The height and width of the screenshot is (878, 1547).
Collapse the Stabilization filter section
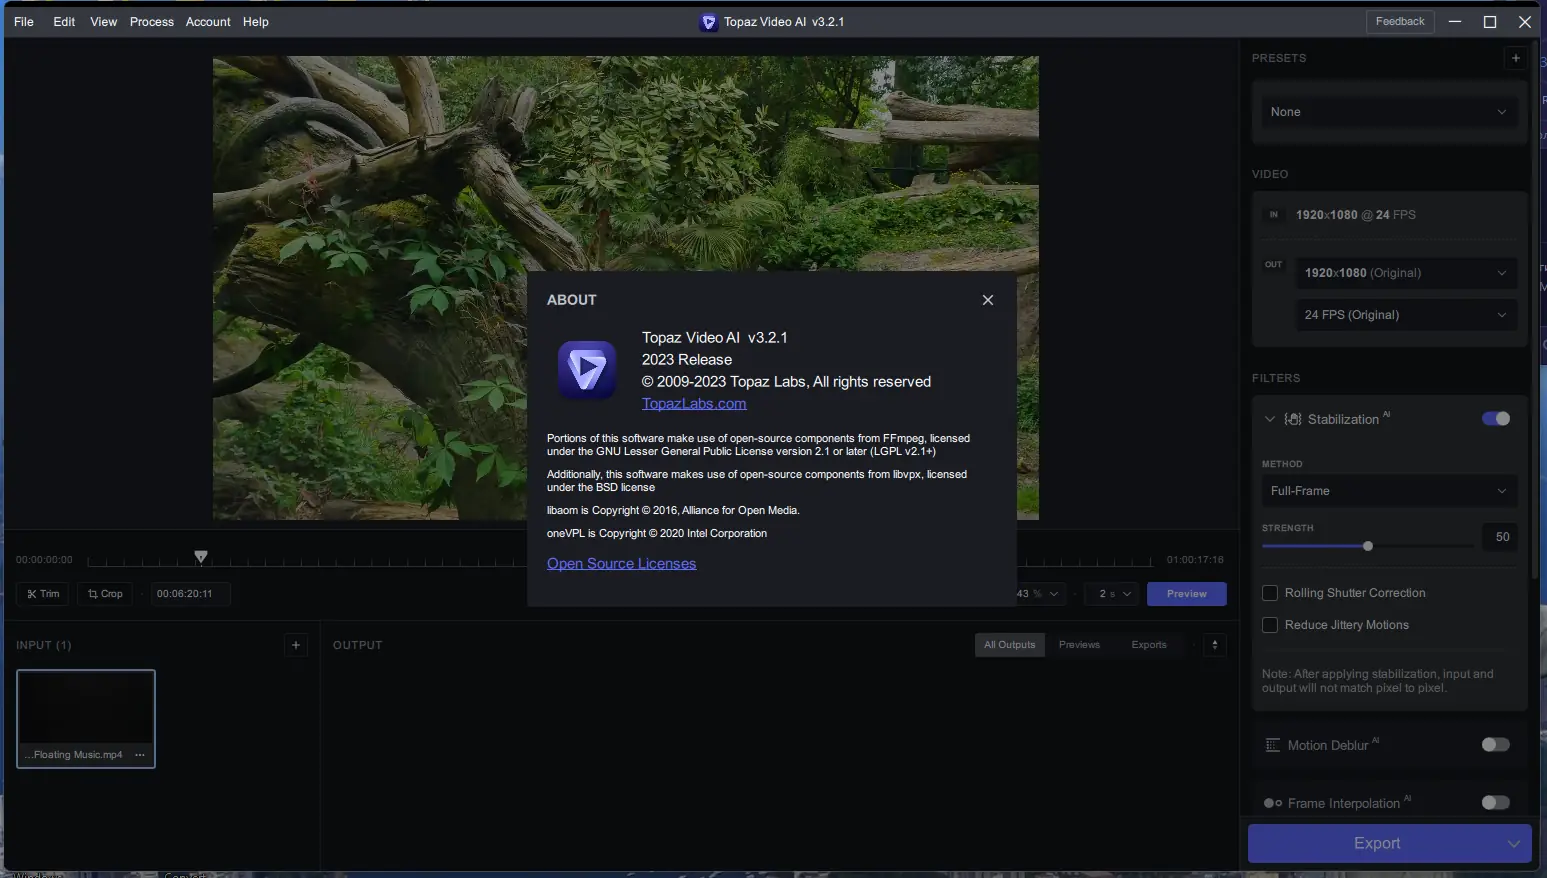coord(1270,419)
